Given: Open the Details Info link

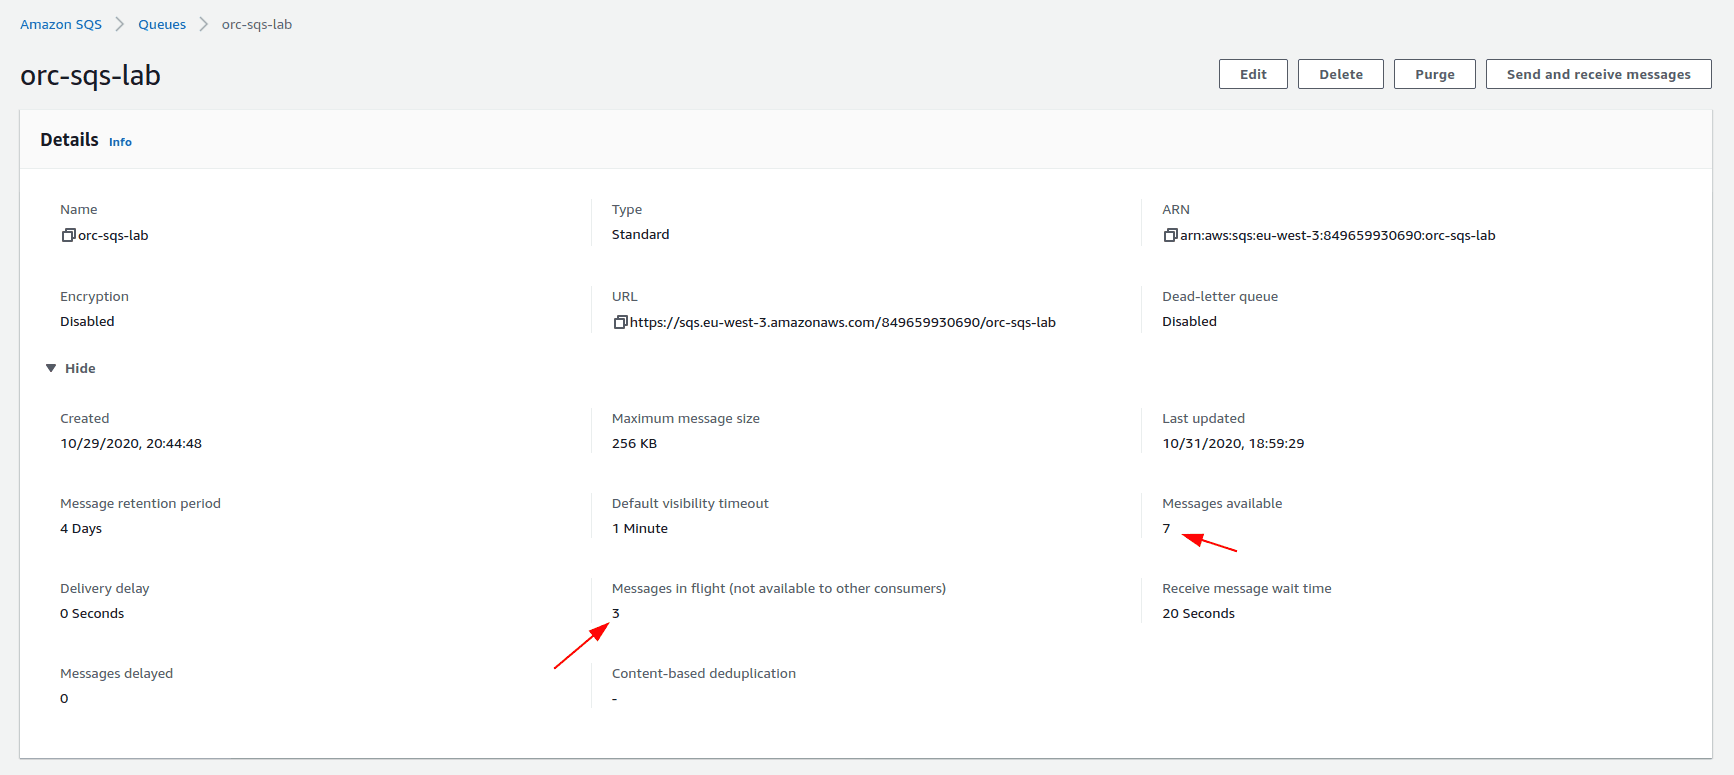Looking at the screenshot, I should tap(120, 142).
